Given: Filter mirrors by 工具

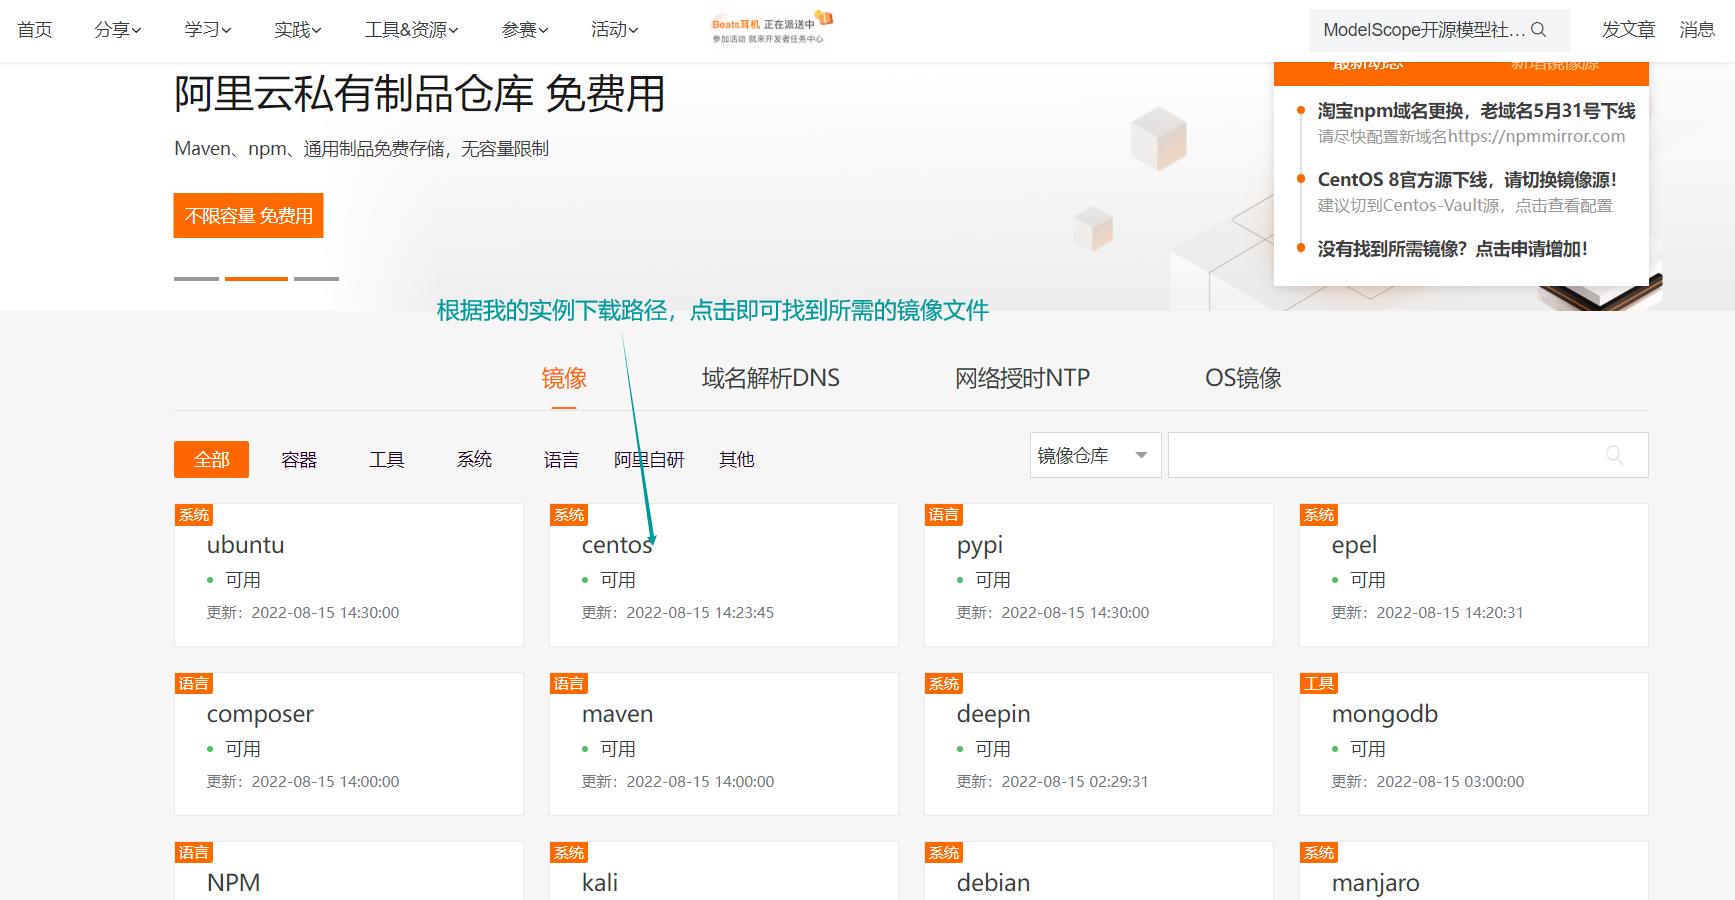Looking at the screenshot, I should (387, 460).
